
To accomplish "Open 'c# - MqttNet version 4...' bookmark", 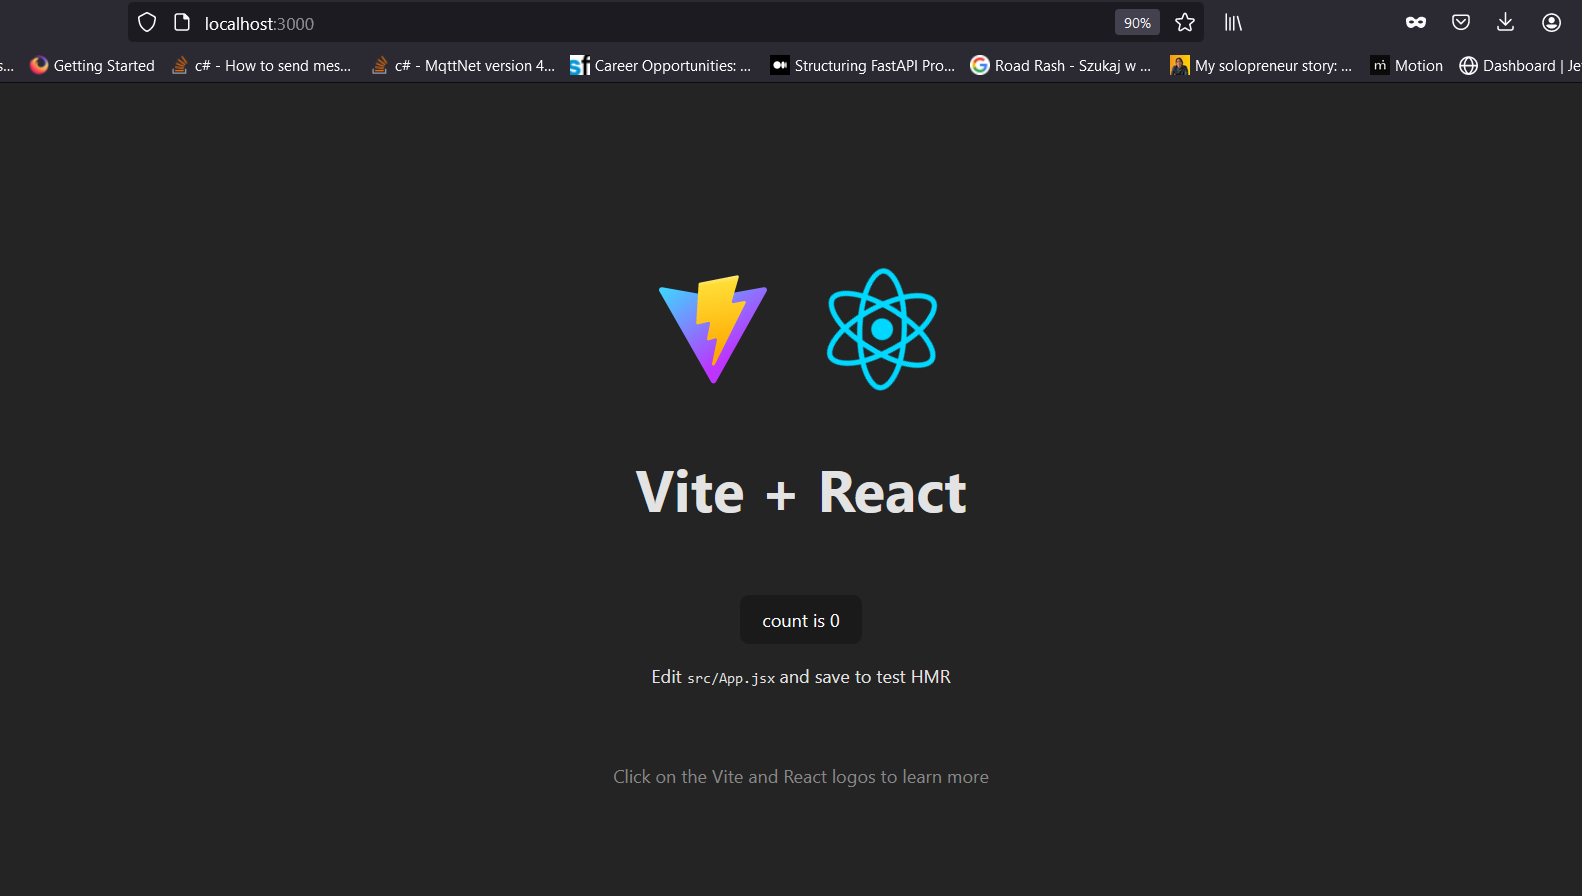I will [463, 65].
